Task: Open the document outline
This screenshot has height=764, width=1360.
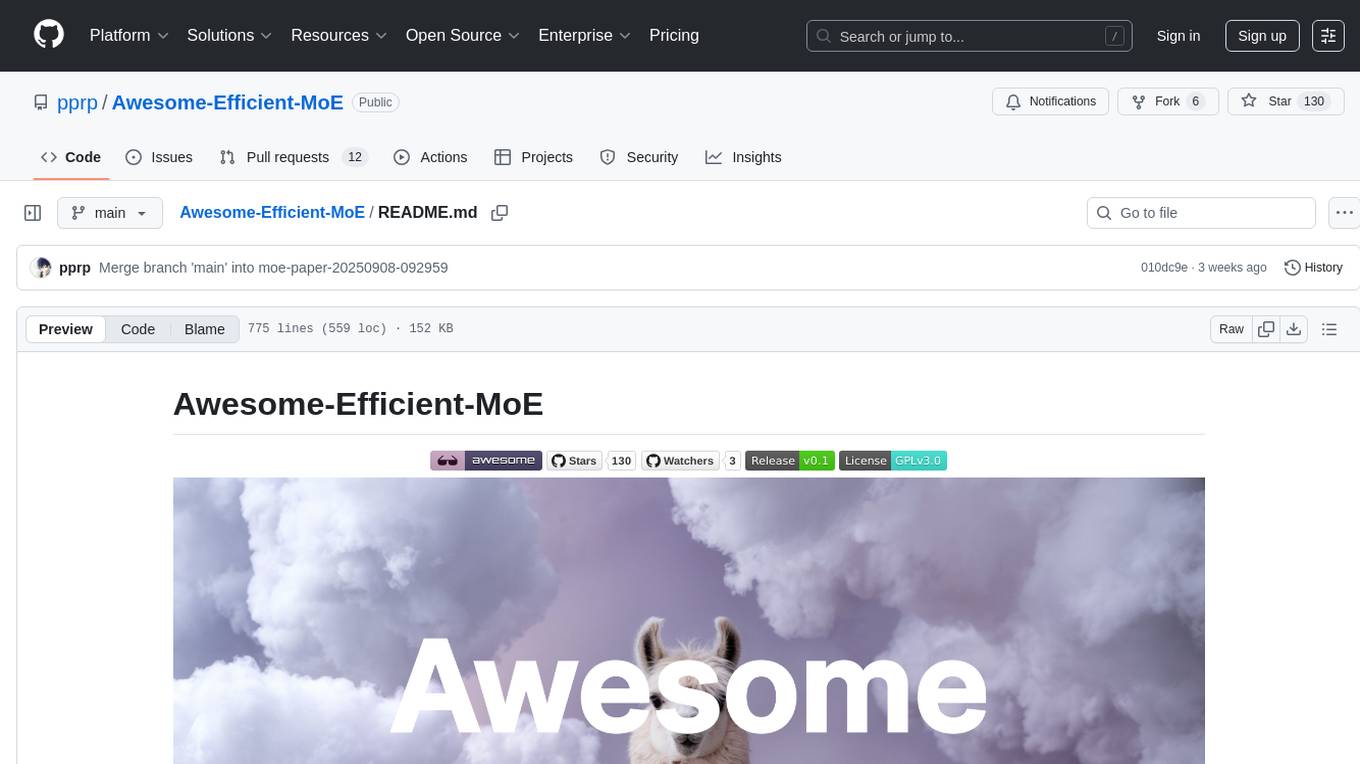Action: [1329, 329]
